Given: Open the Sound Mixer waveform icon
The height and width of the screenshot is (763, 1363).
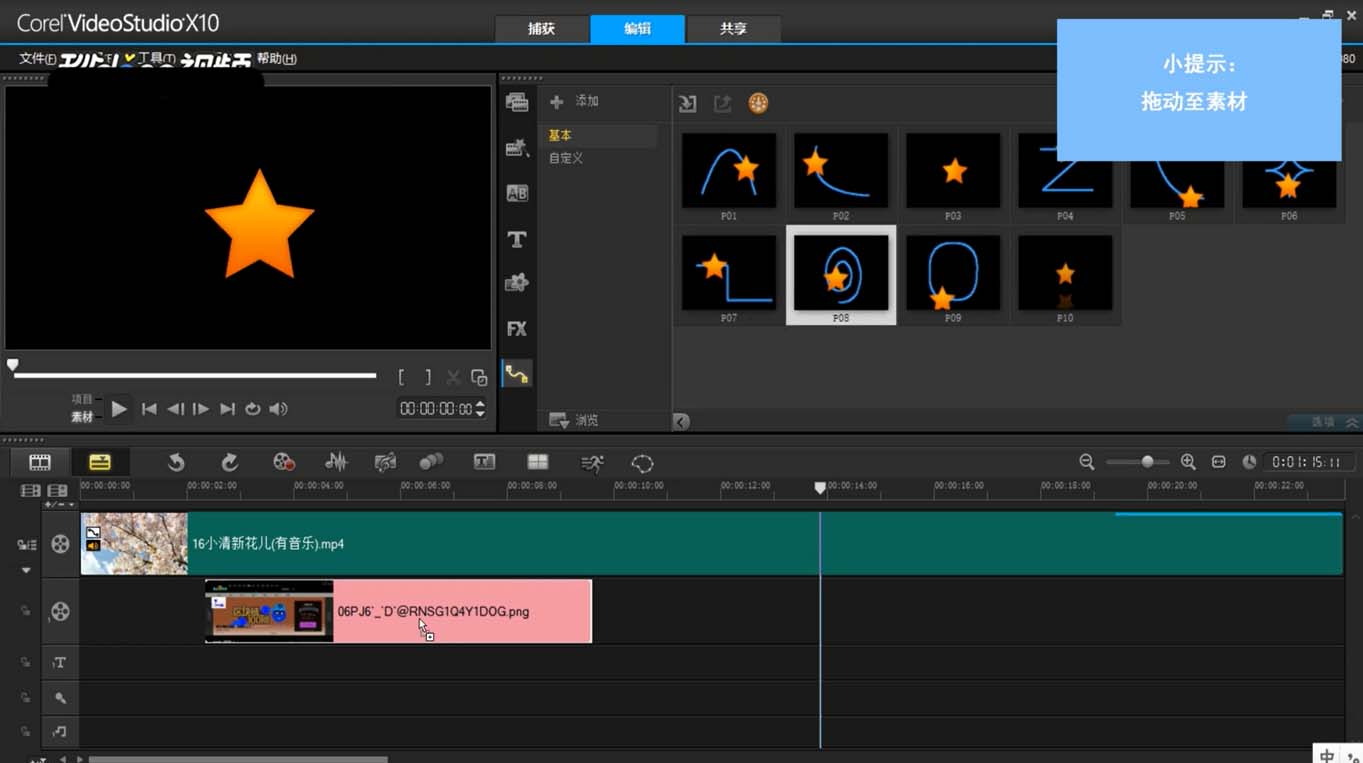Looking at the screenshot, I should tap(336, 462).
